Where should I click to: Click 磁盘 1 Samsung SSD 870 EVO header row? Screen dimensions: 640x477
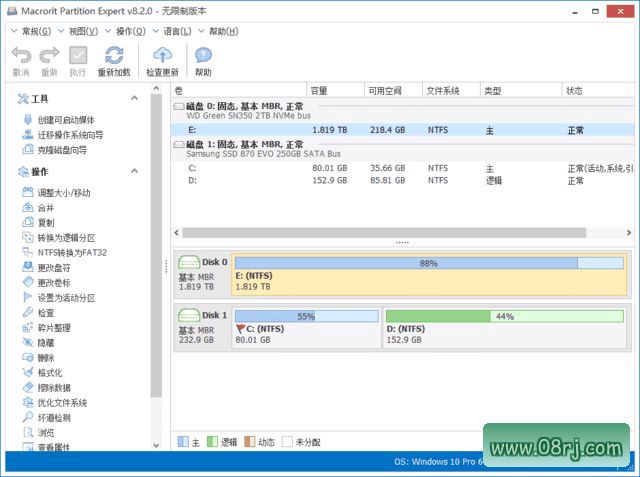[402, 149]
